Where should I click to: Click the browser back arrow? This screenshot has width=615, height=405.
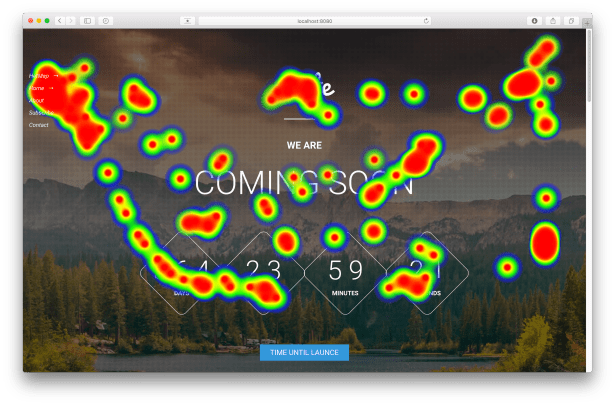[x=59, y=20]
